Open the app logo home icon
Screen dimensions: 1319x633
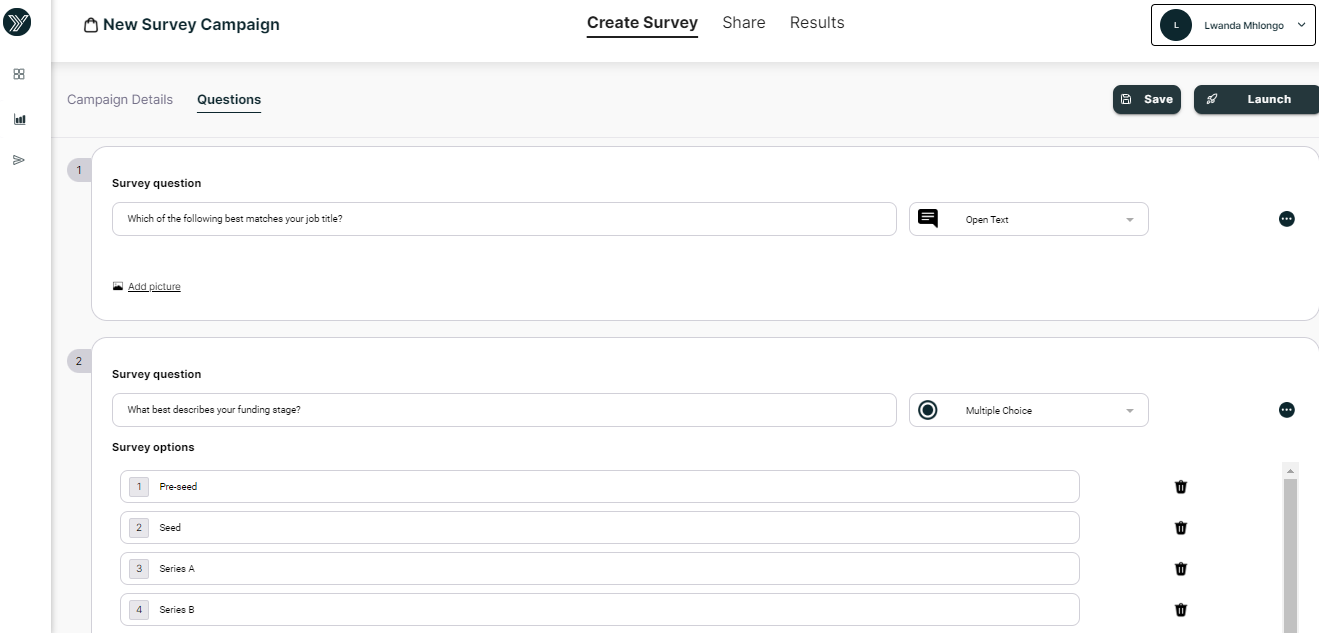18,23
